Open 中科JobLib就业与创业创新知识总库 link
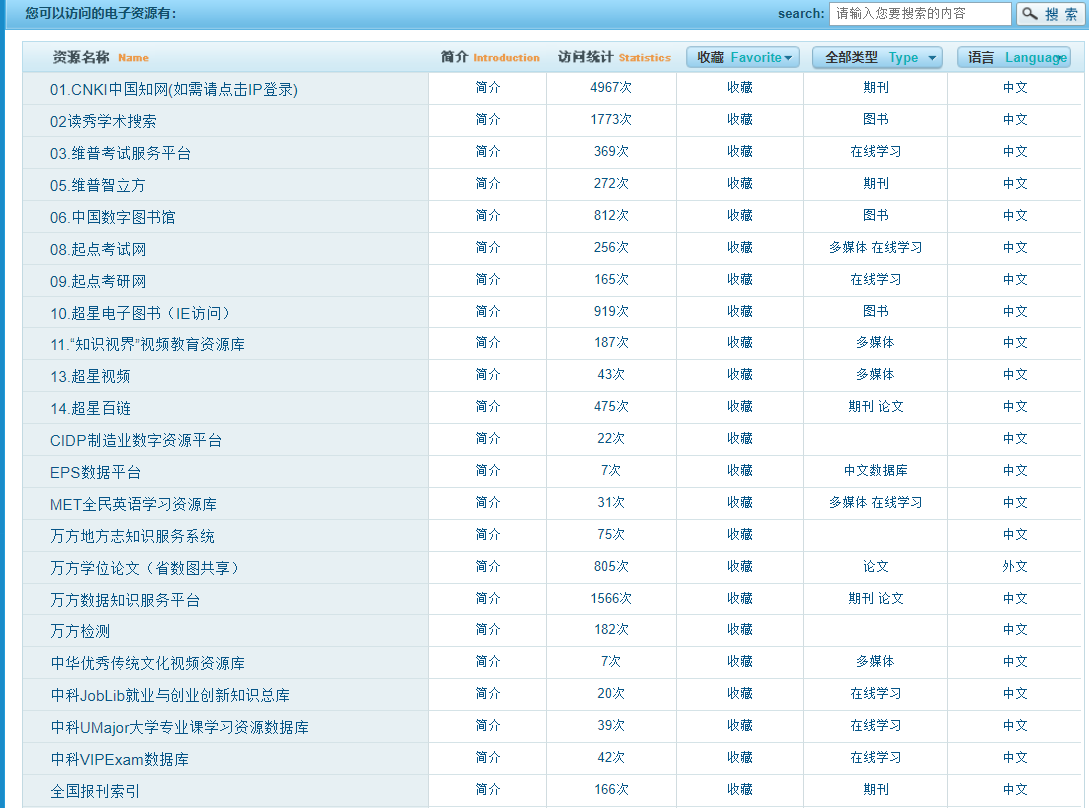This screenshot has width=1089, height=808. pyautogui.click(x=170, y=695)
